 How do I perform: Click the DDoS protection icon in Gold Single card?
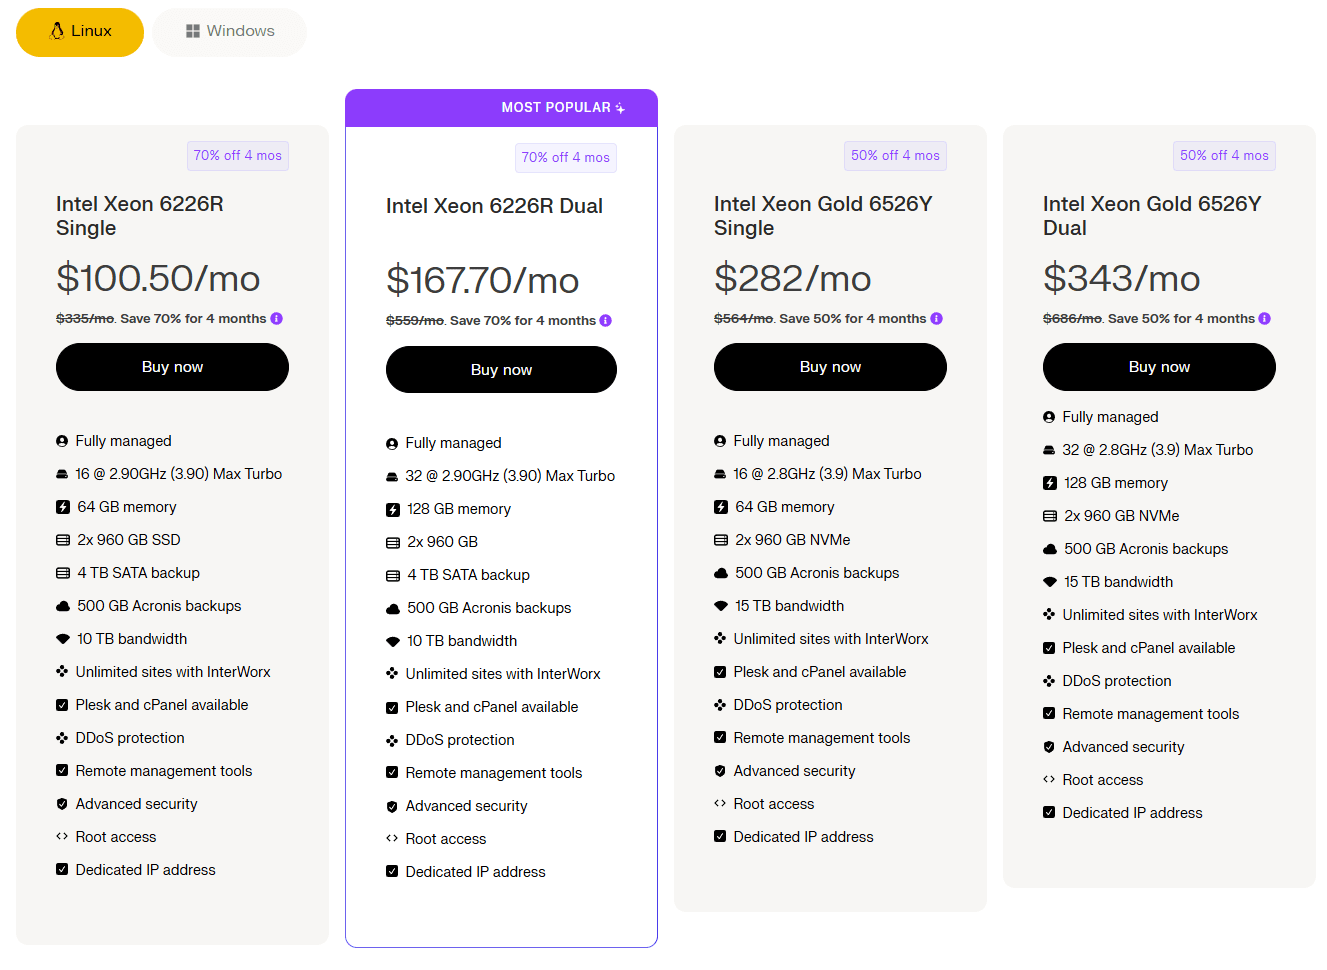(x=720, y=705)
